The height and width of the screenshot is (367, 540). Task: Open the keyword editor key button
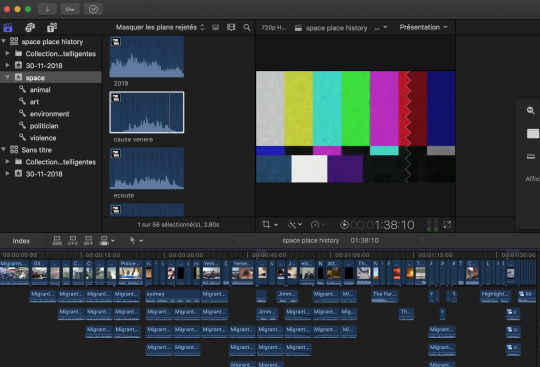pos(70,9)
